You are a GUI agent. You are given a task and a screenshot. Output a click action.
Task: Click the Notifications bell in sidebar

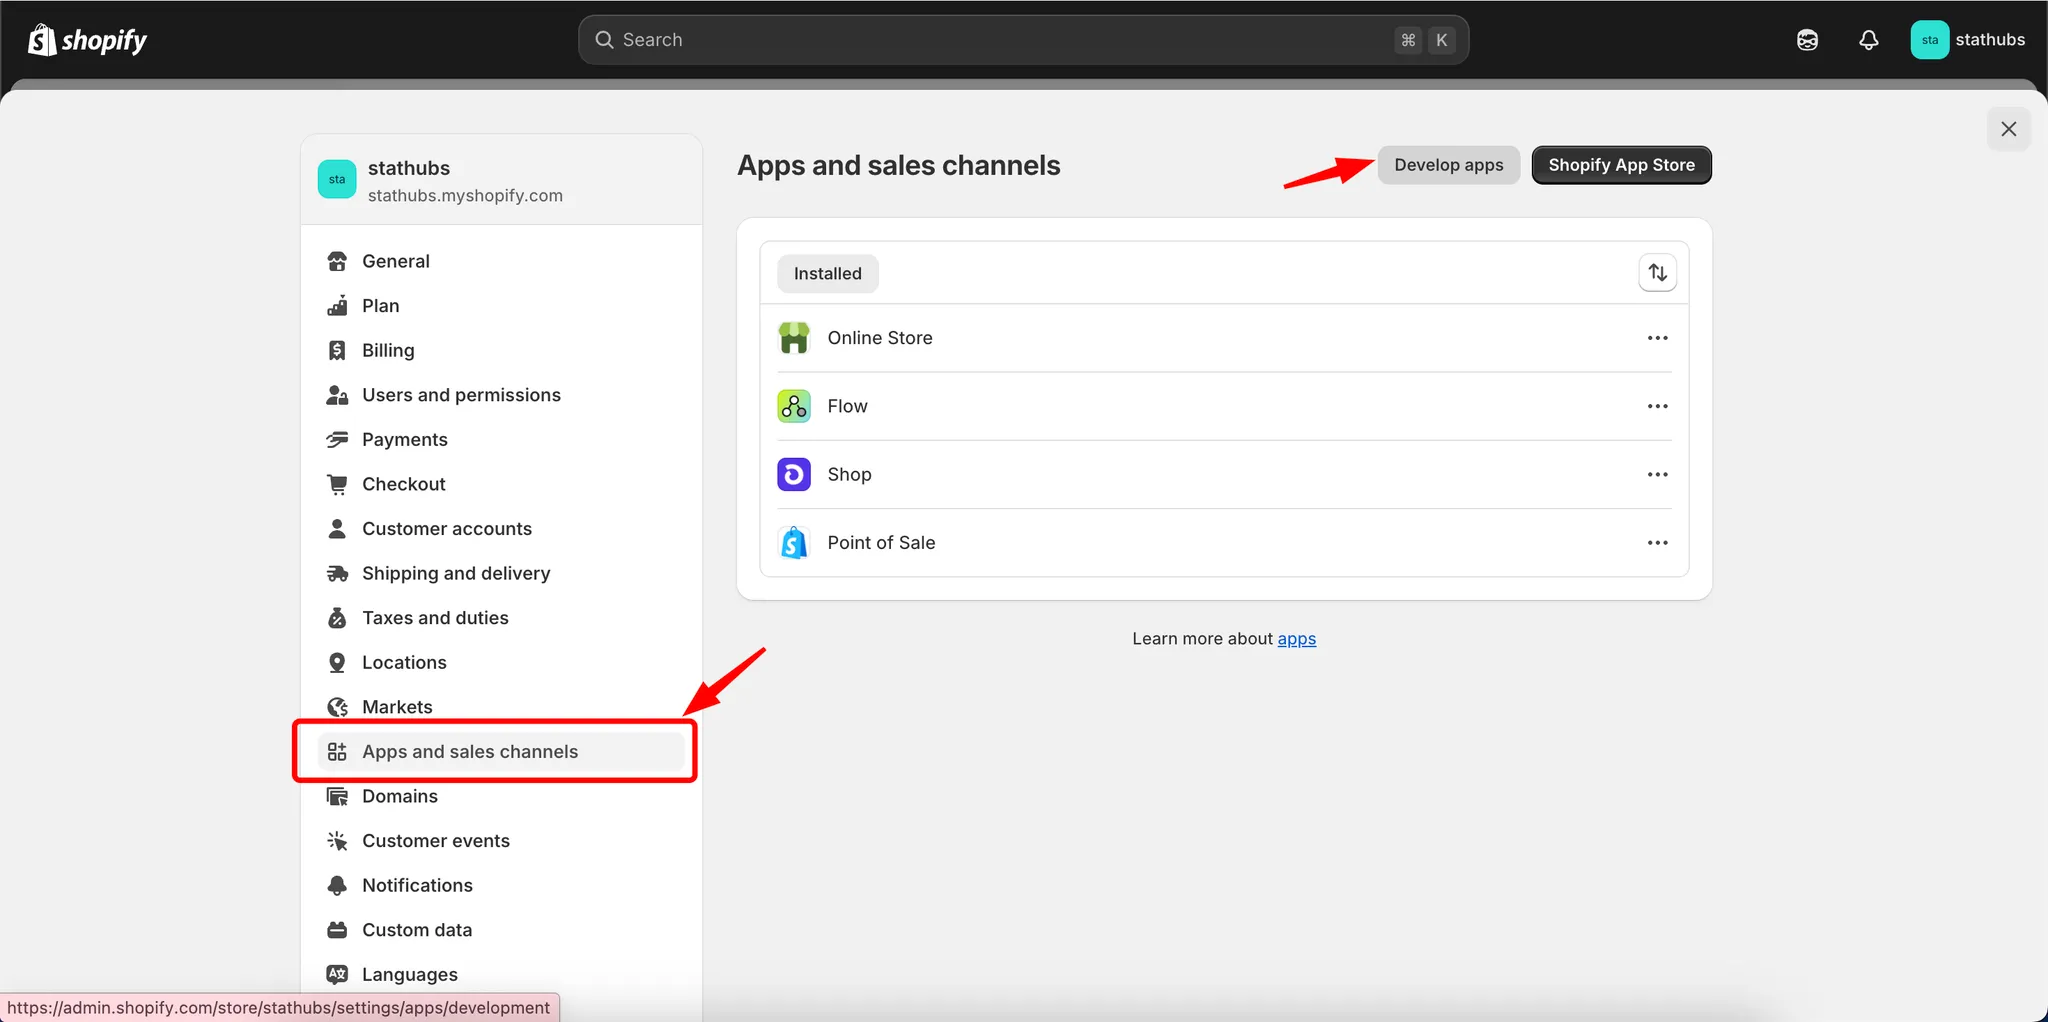tap(337, 885)
